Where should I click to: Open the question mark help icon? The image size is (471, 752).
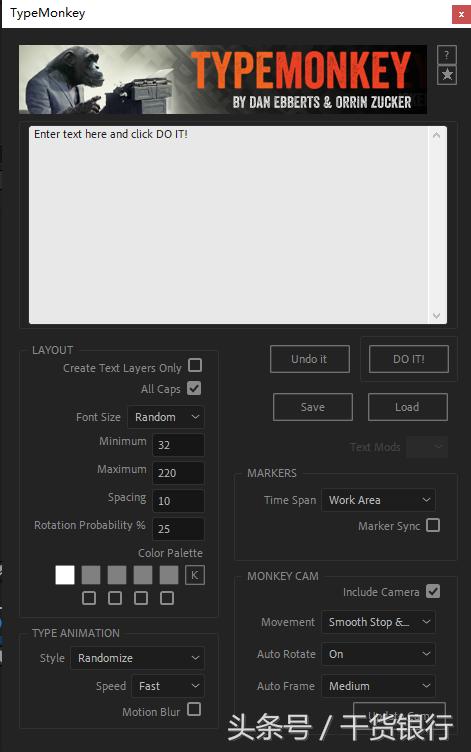(x=447, y=55)
